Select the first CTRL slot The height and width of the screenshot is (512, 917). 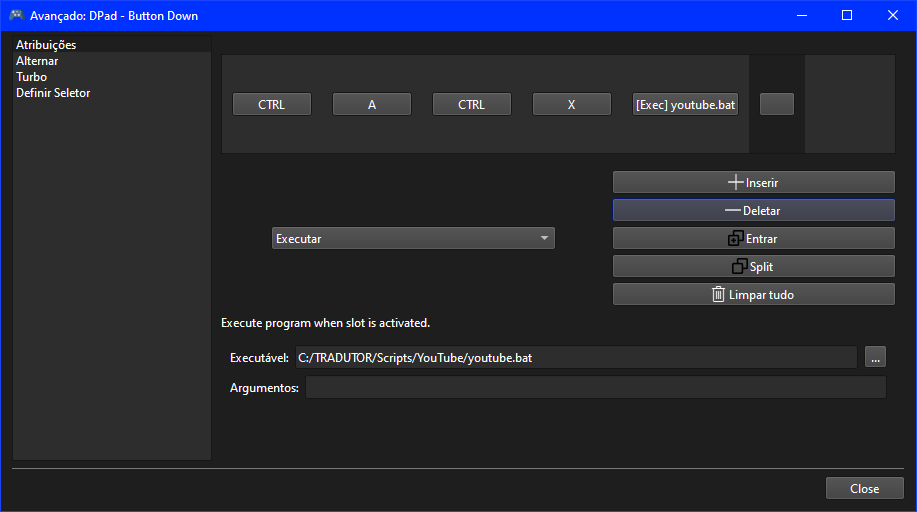point(272,104)
